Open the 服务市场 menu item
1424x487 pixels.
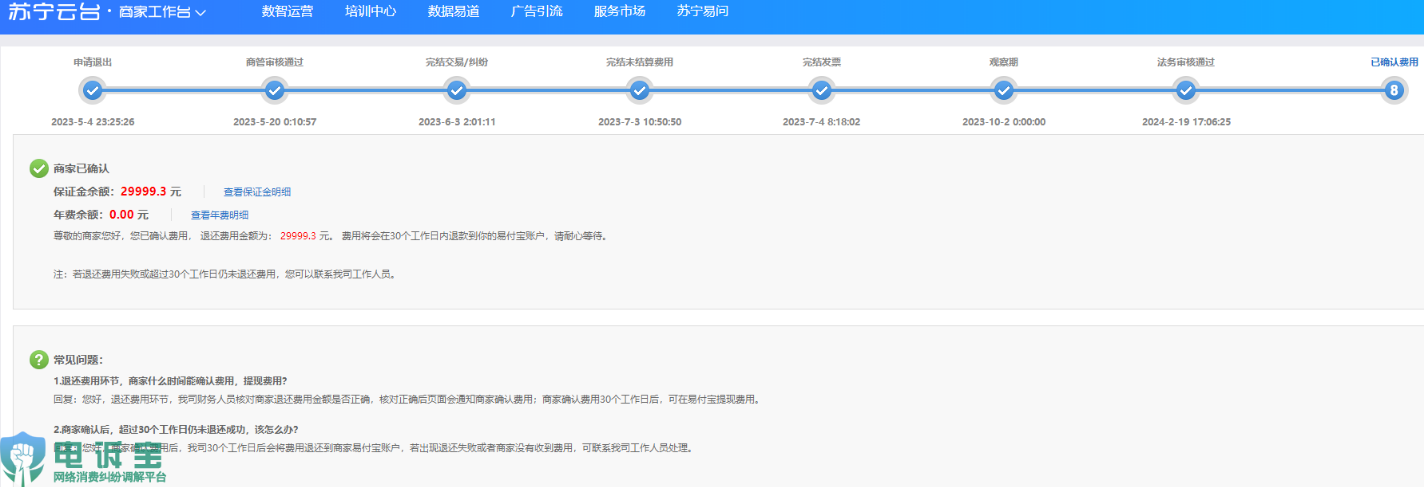click(x=619, y=12)
